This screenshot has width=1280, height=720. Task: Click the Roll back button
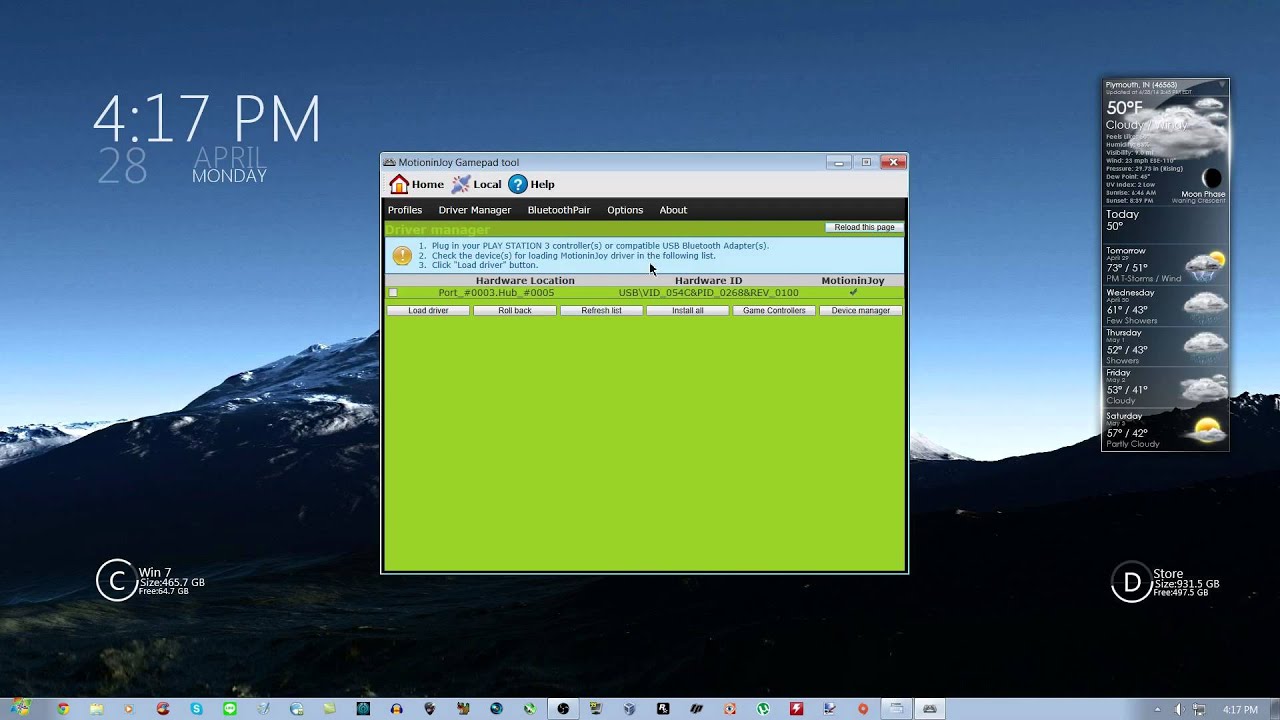(x=515, y=311)
